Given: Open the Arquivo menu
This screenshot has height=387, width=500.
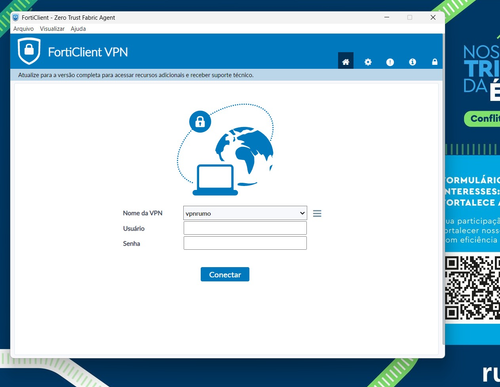Looking at the screenshot, I should click(23, 29).
